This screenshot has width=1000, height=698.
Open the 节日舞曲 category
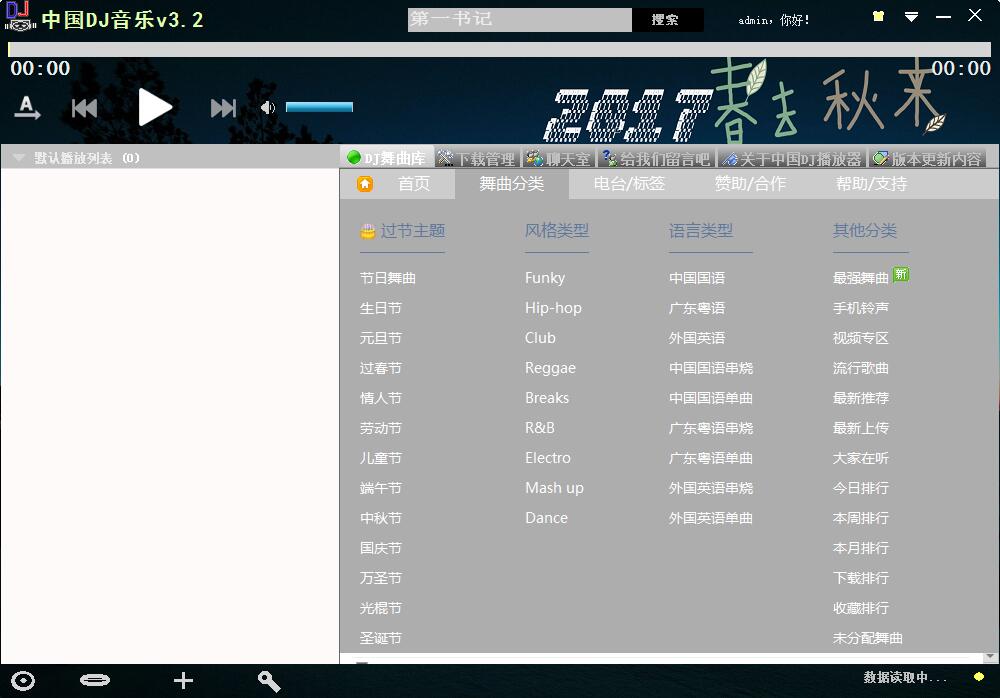[388, 278]
